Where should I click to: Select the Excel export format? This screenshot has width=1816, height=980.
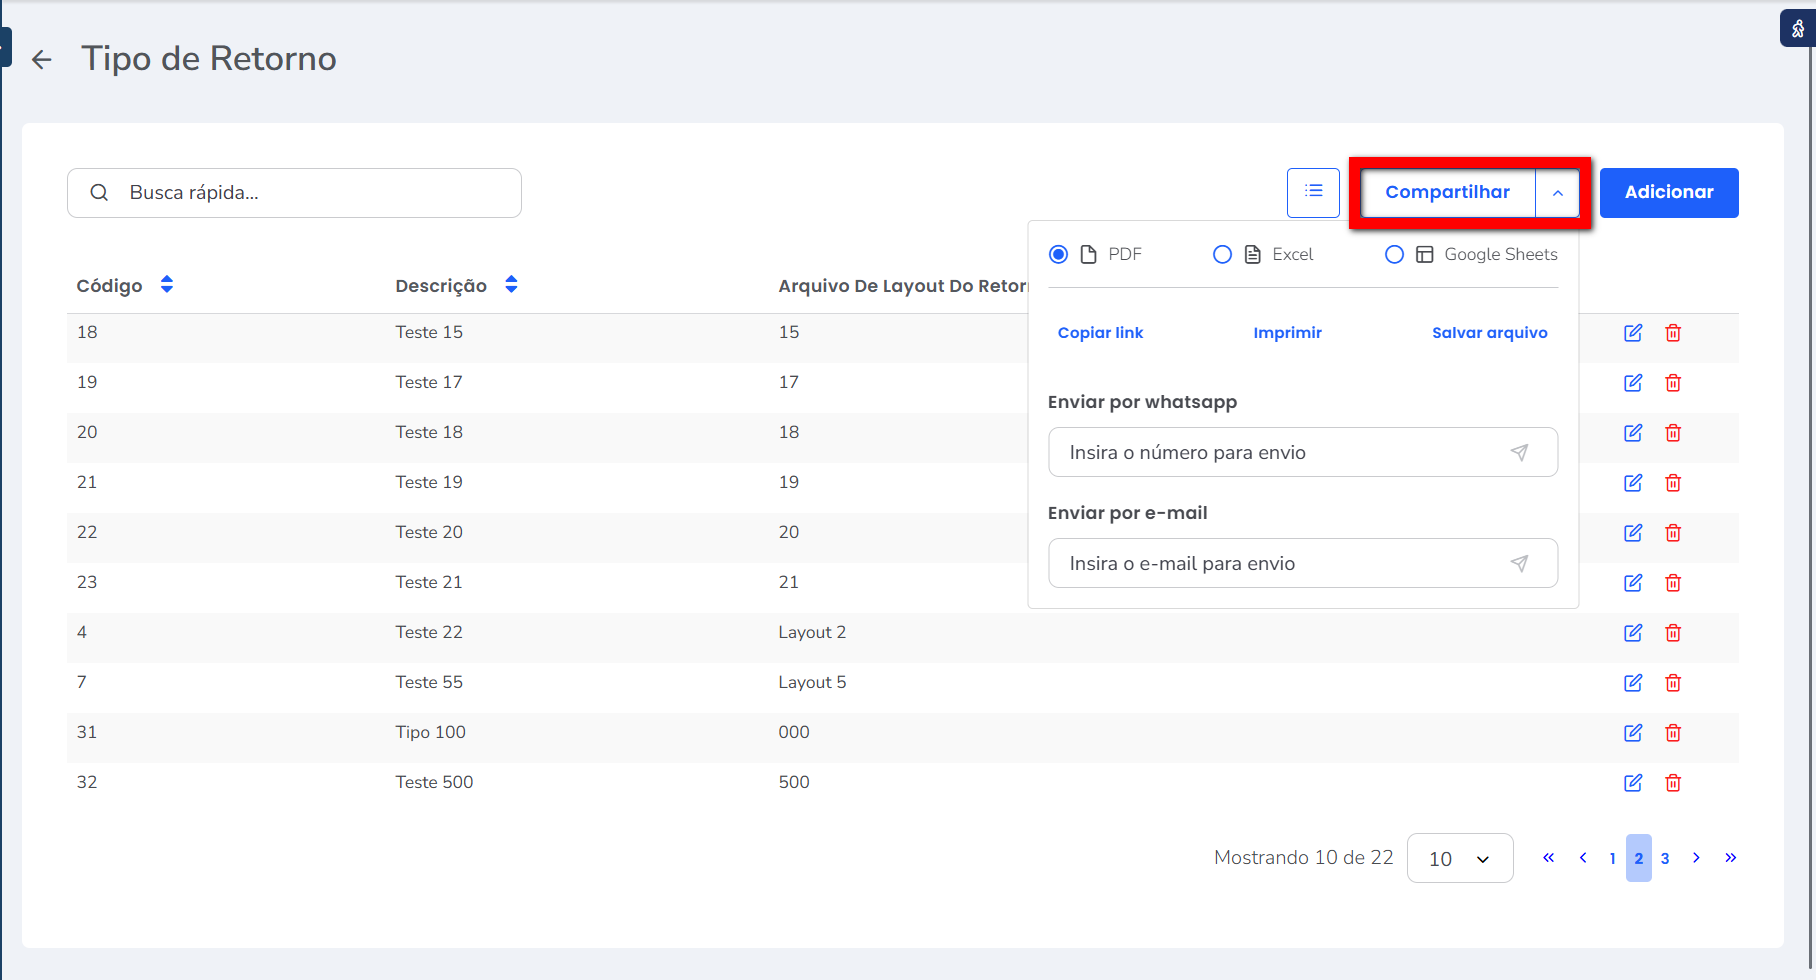point(1222,254)
